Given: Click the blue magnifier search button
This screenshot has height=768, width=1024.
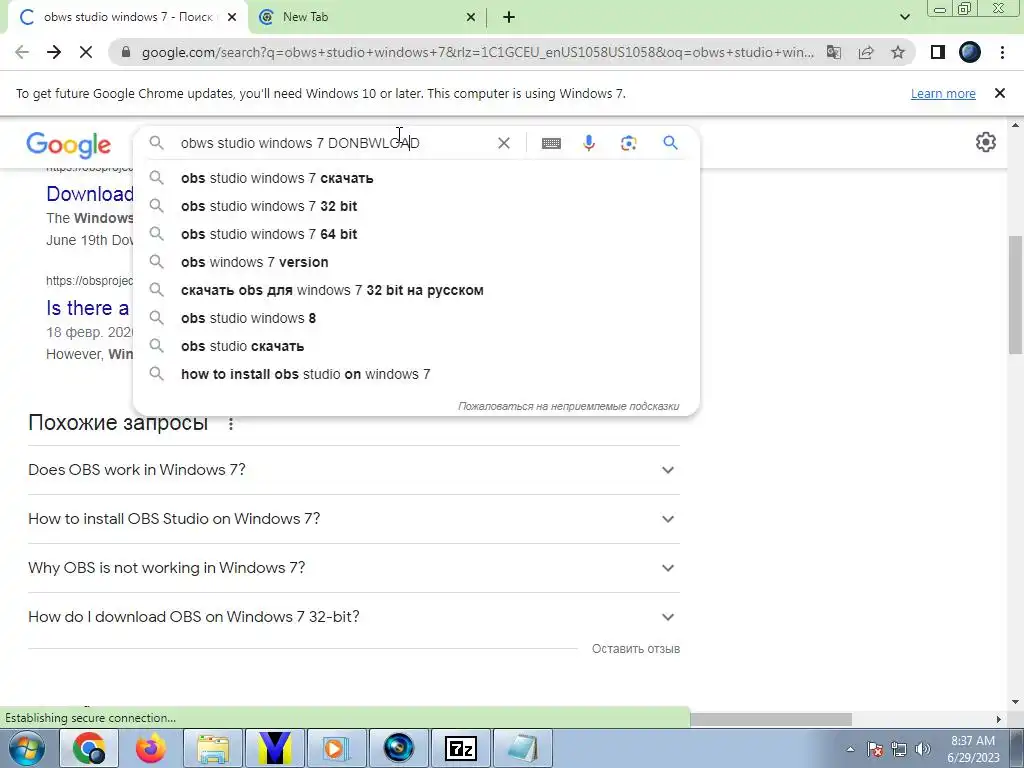Looking at the screenshot, I should 670,142.
